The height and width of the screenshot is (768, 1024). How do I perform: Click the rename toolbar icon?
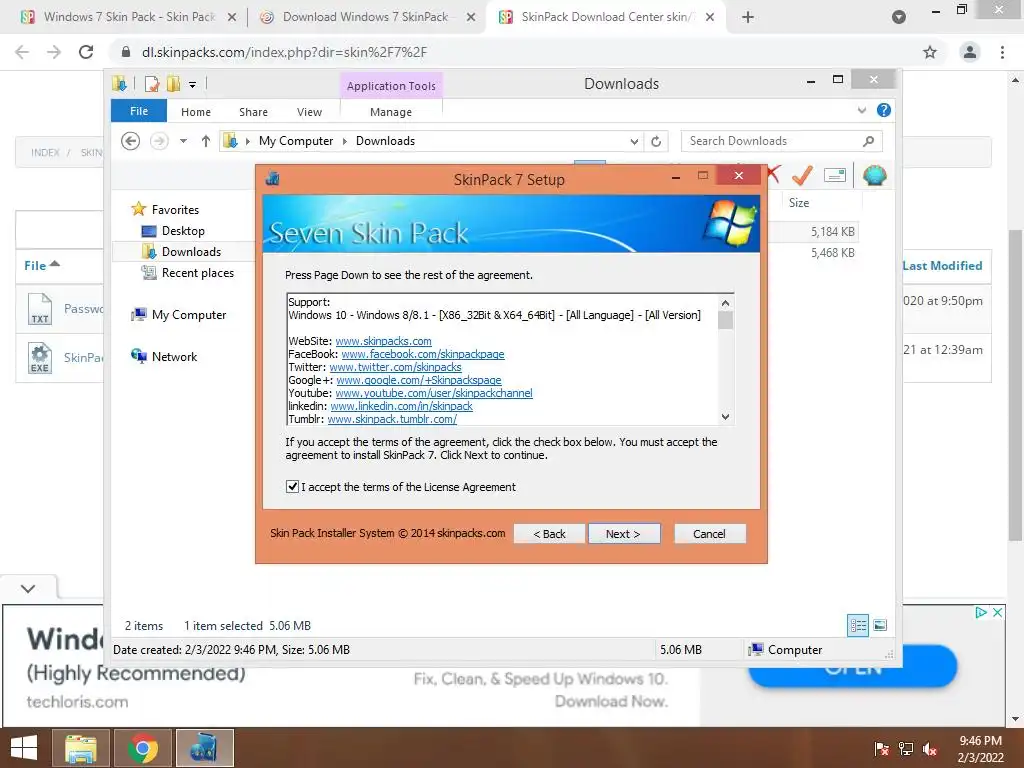835,175
